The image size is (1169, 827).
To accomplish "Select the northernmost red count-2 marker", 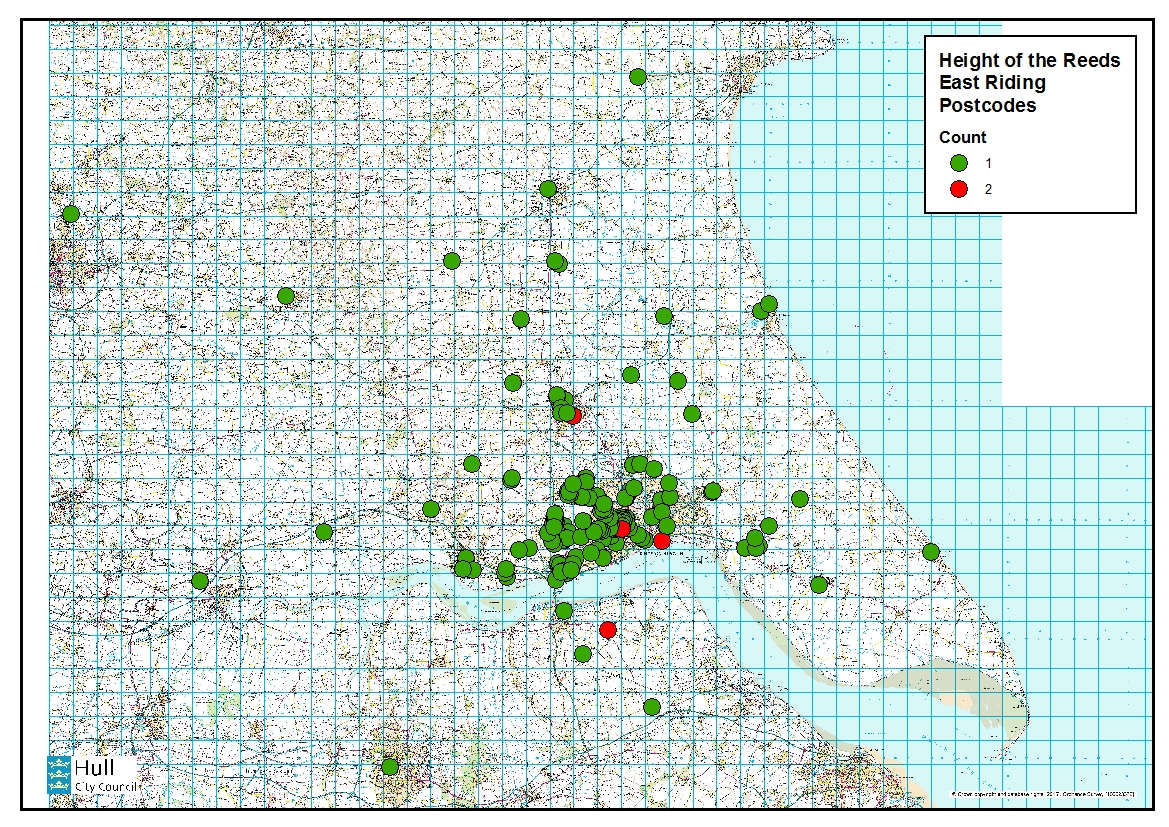I will pyautogui.click(x=573, y=416).
